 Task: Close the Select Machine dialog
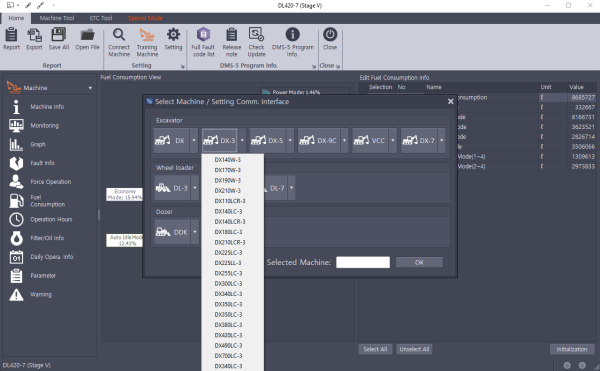coord(450,102)
